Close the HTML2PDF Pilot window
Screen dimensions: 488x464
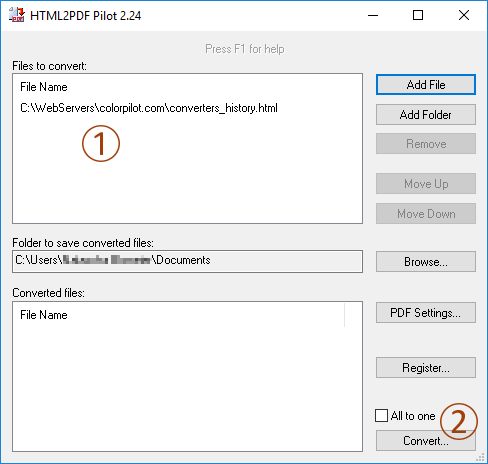[464, 15]
